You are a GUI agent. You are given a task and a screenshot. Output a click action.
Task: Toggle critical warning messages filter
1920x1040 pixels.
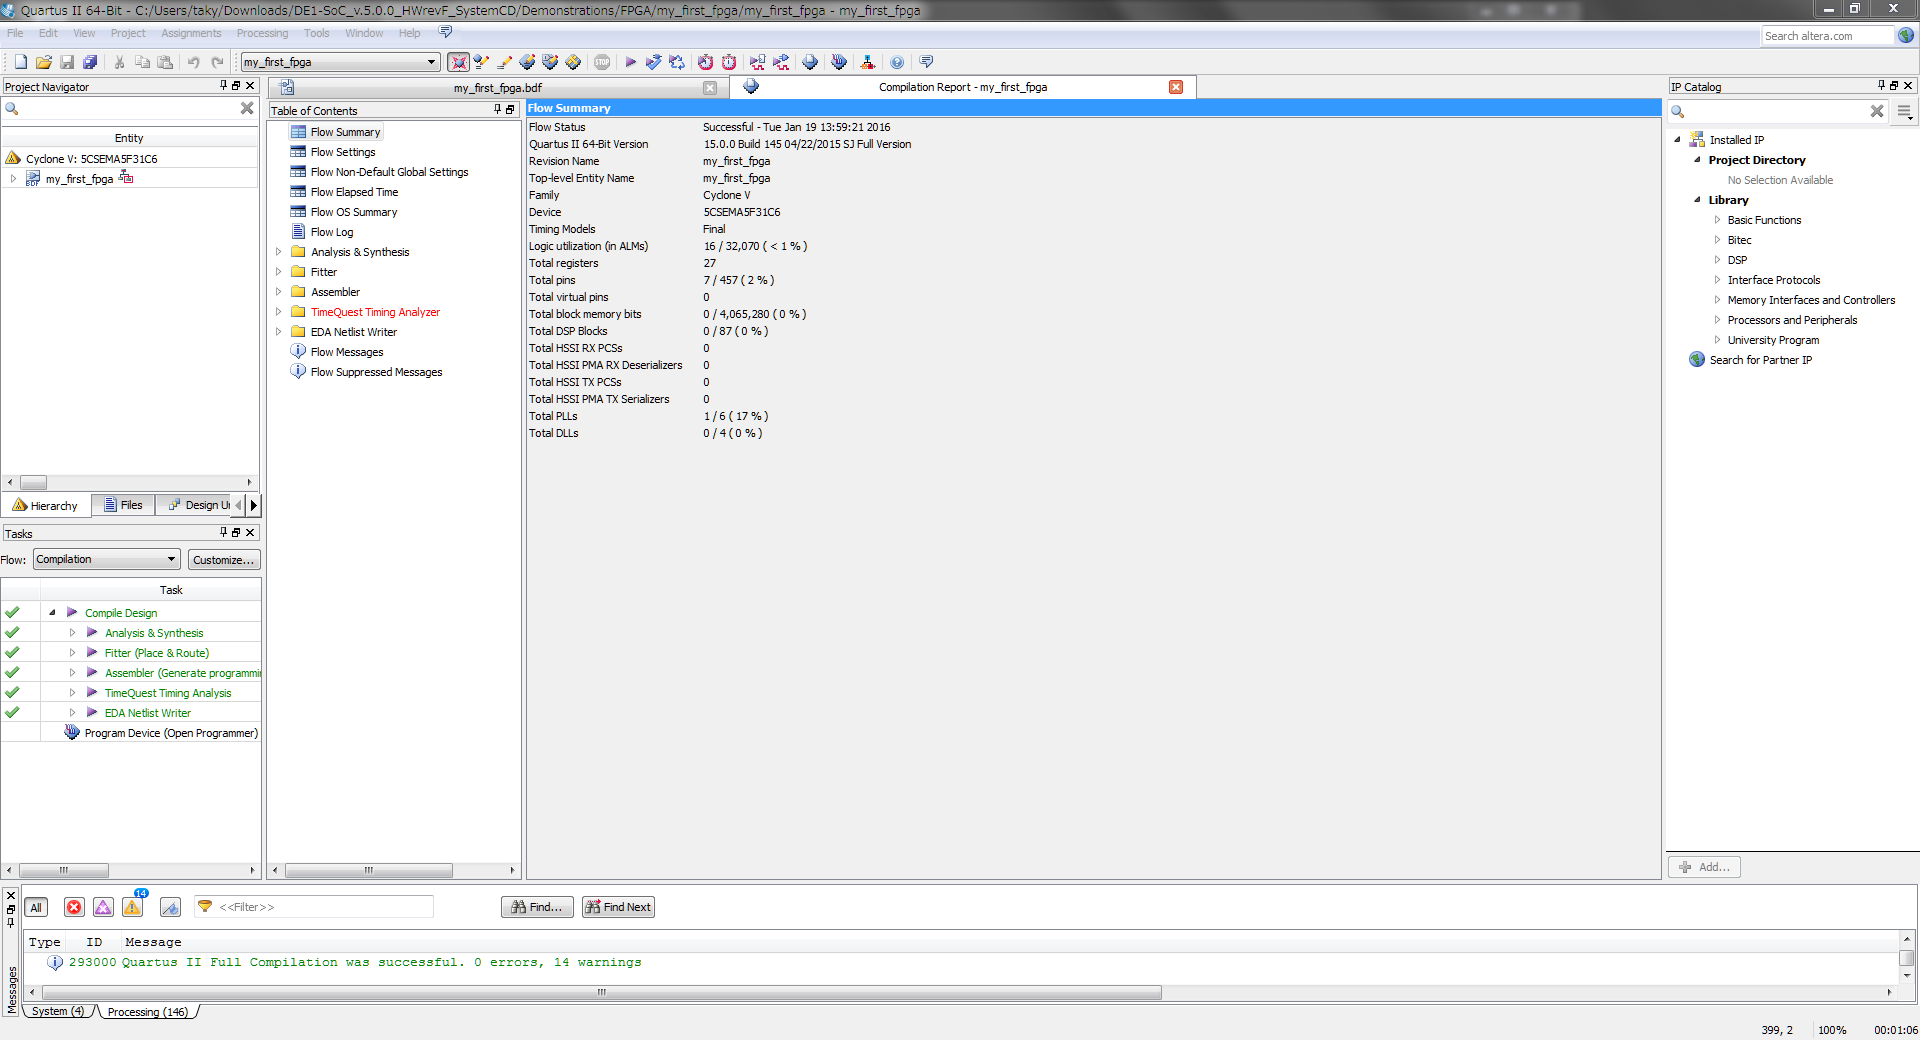(103, 907)
